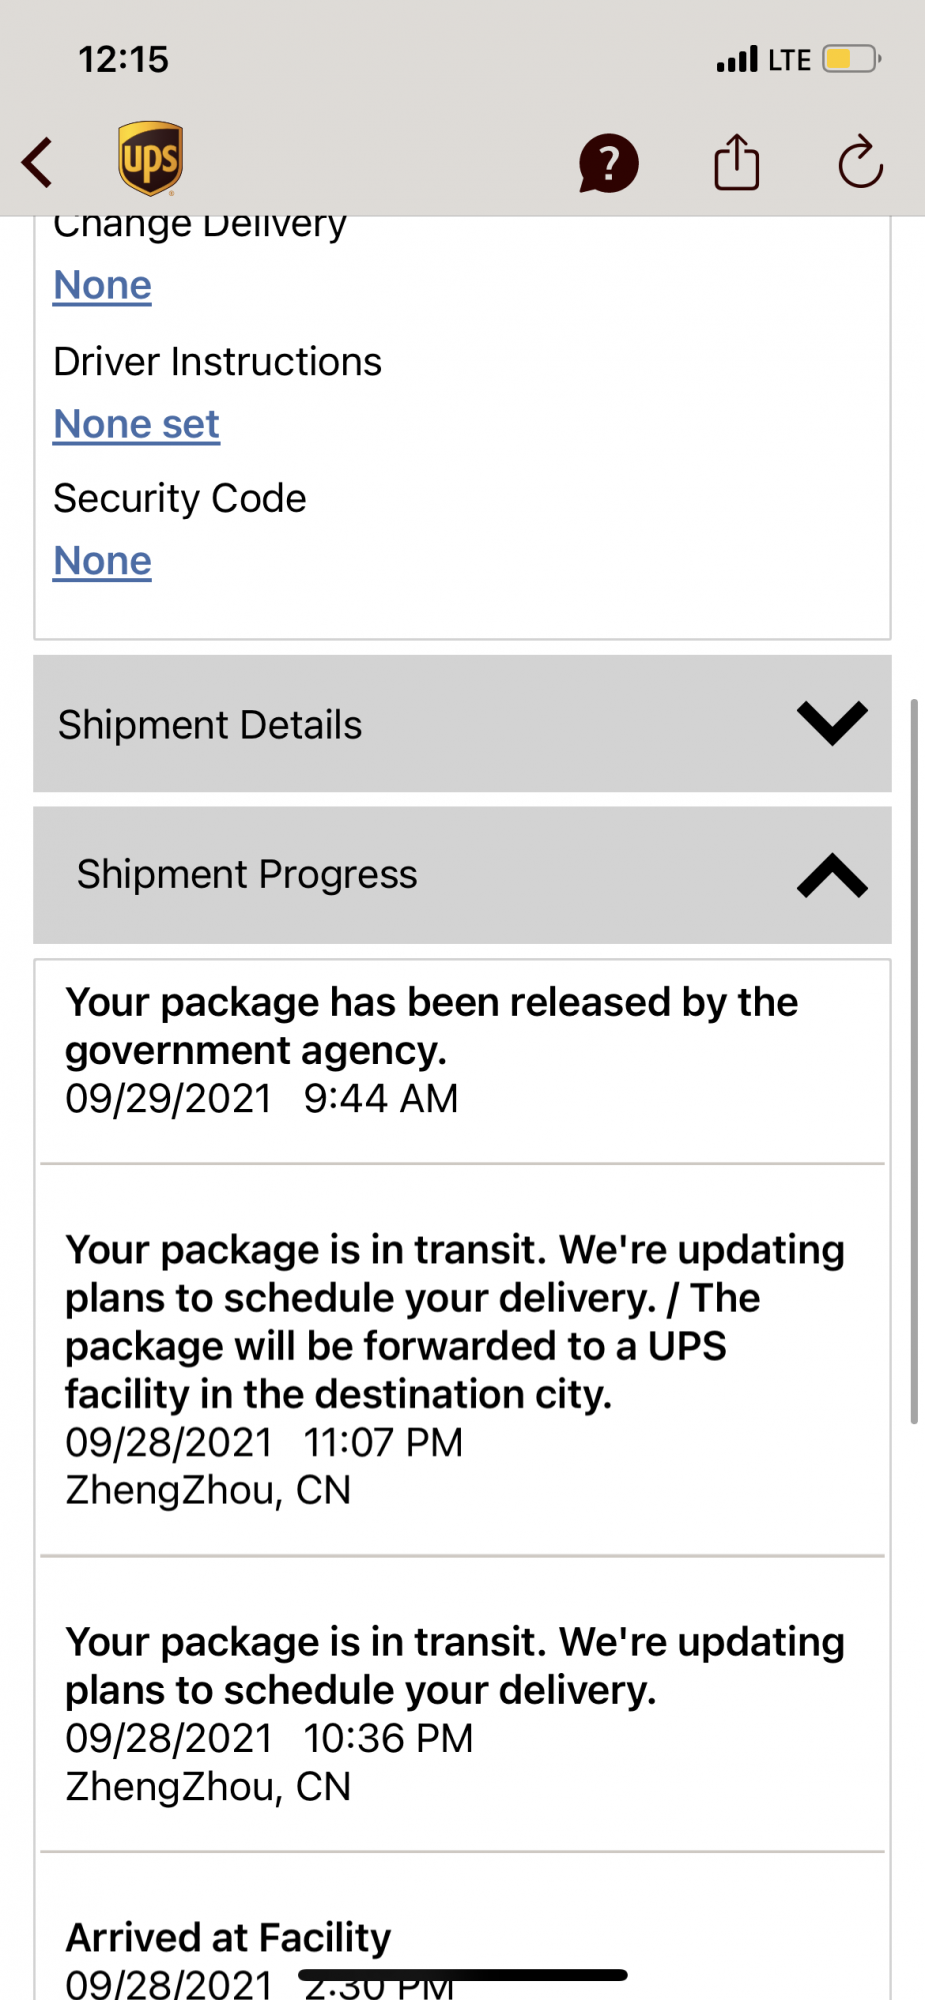Screen dimensions: 925x2000
Task: Open the None set driver instructions link
Action: point(136,425)
